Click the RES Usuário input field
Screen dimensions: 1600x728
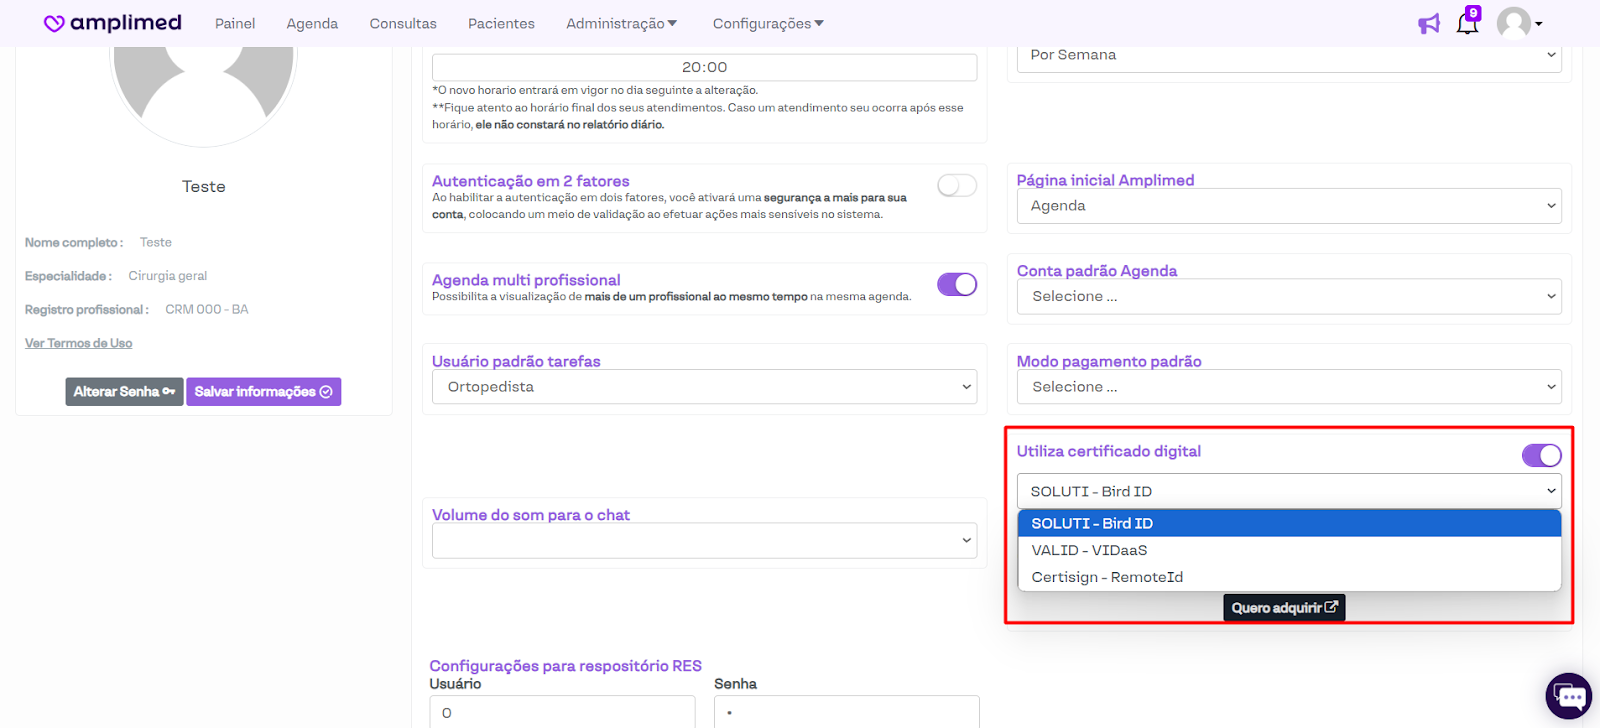point(562,712)
